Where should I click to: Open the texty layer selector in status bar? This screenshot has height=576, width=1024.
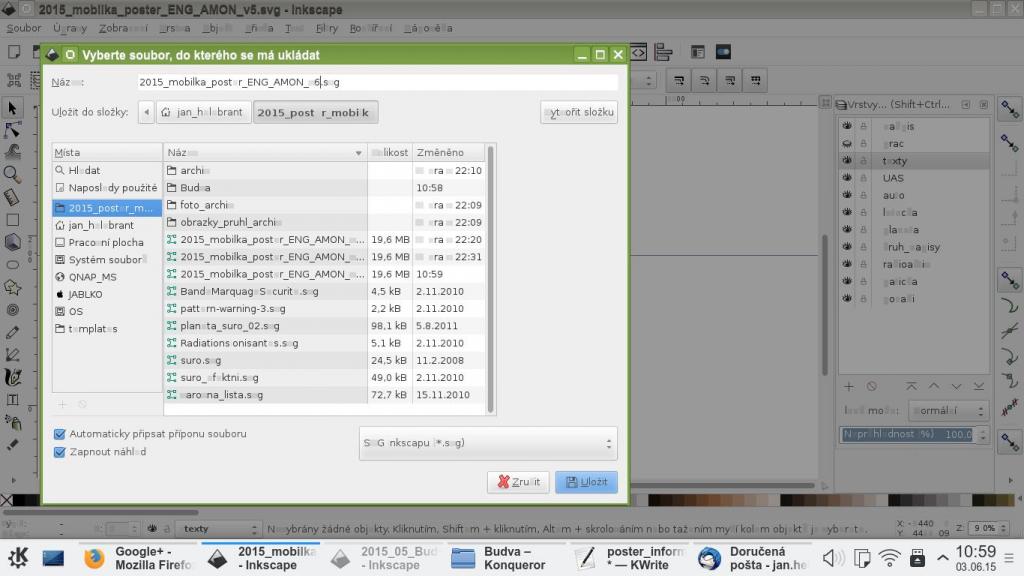[x=219, y=528]
